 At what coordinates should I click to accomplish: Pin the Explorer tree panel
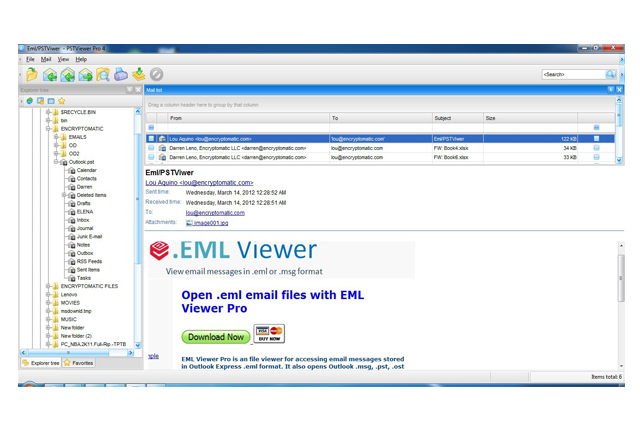point(130,90)
